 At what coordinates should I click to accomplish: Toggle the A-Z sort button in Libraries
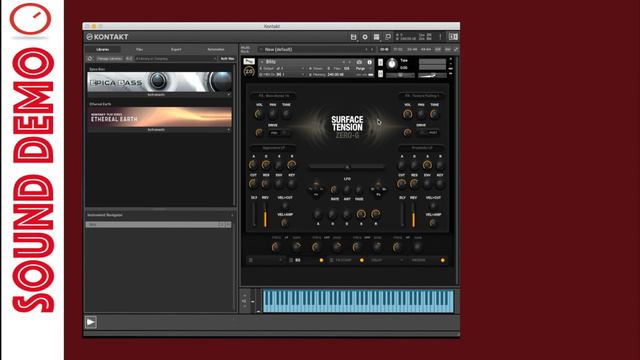coord(129,59)
